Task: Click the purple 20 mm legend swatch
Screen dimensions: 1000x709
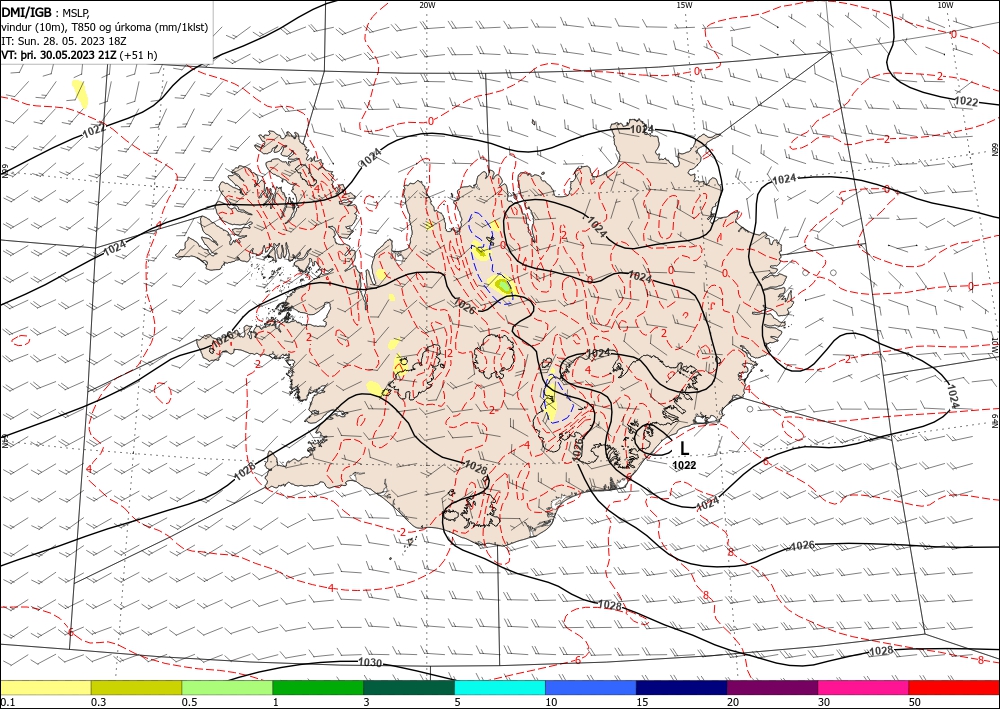Action: coord(772,687)
